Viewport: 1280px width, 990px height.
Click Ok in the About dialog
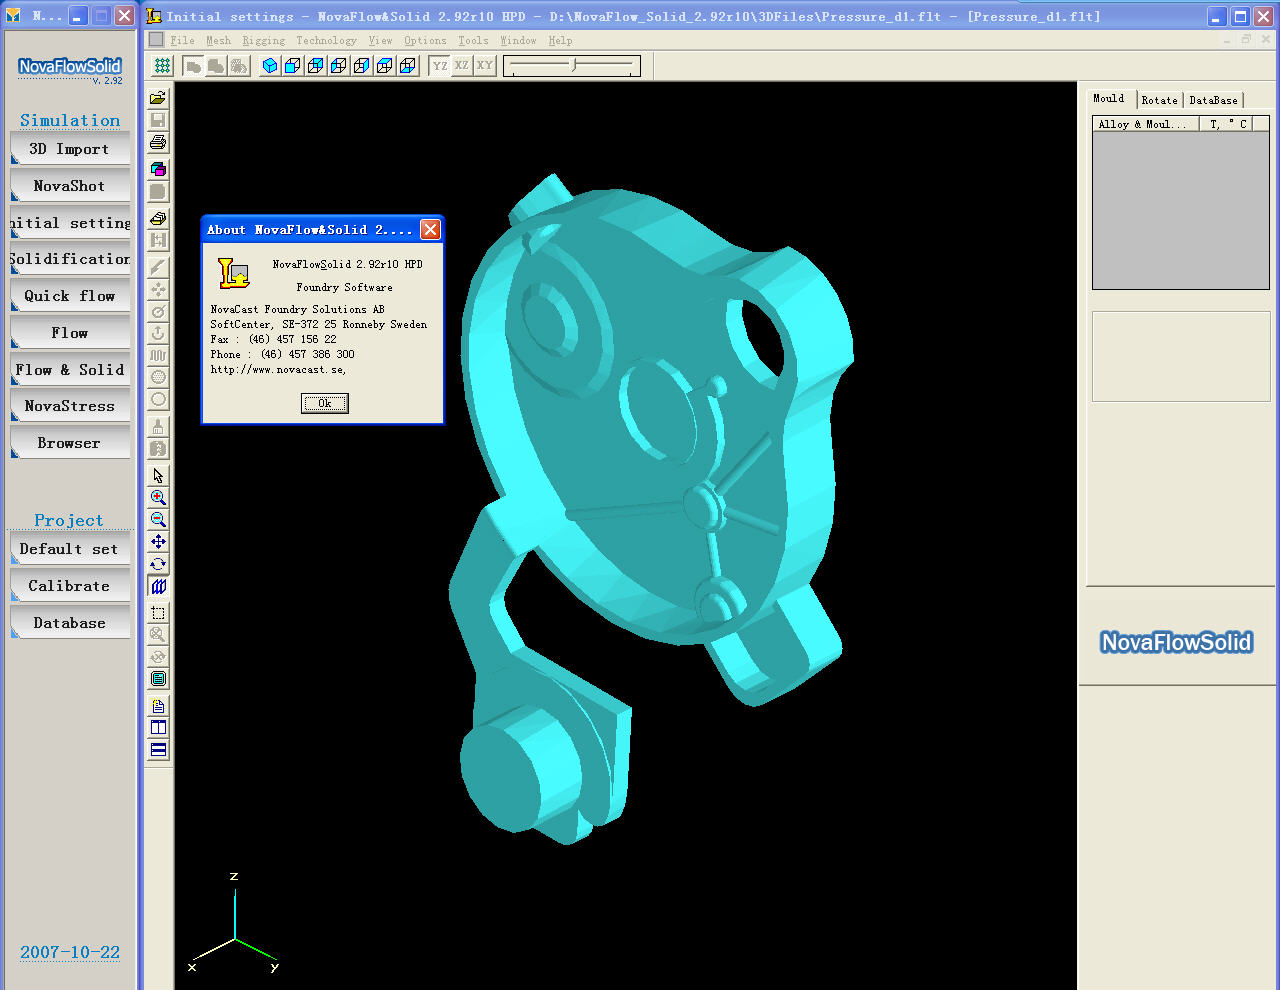pyautogui.click(x=325, y=403)
